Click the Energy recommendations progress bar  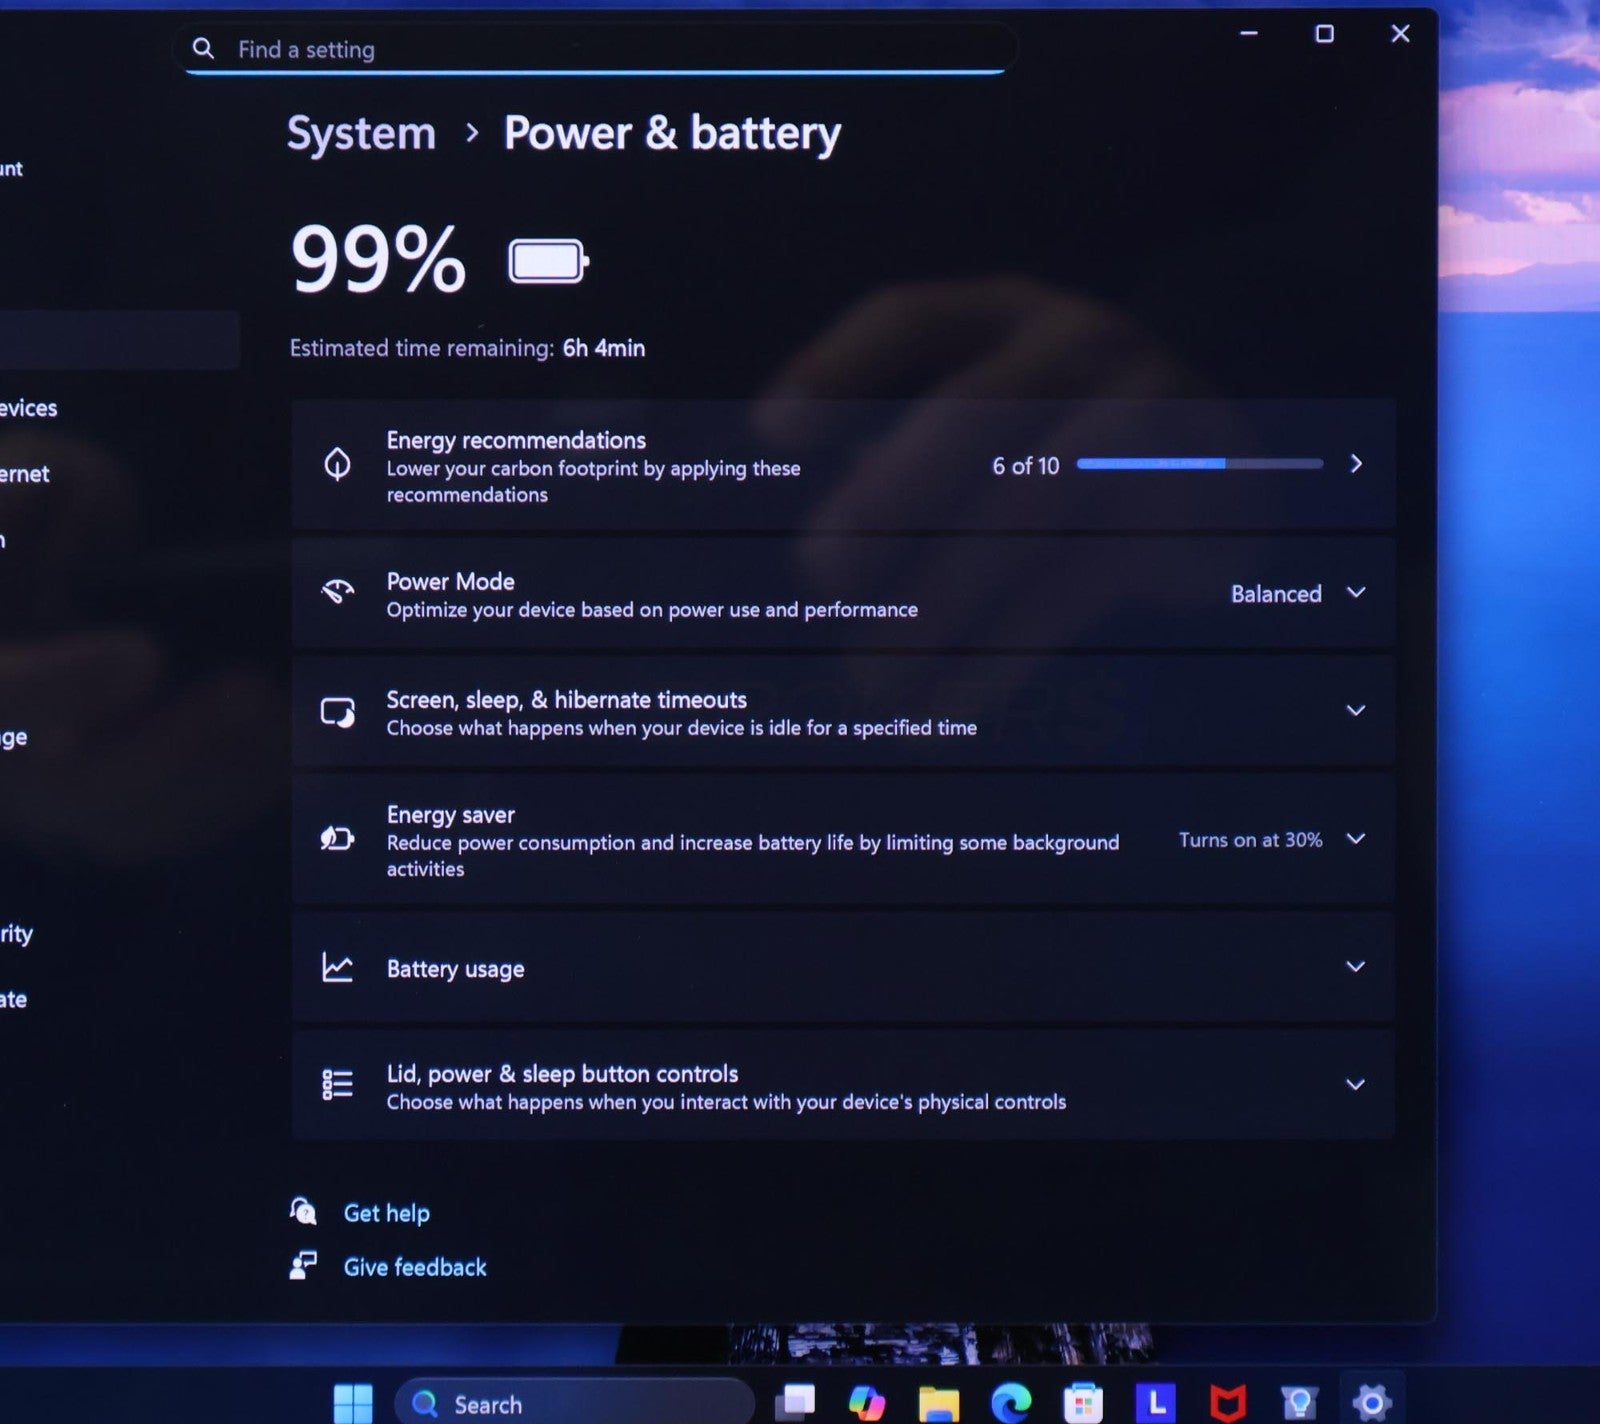(x=1199, y=464)
